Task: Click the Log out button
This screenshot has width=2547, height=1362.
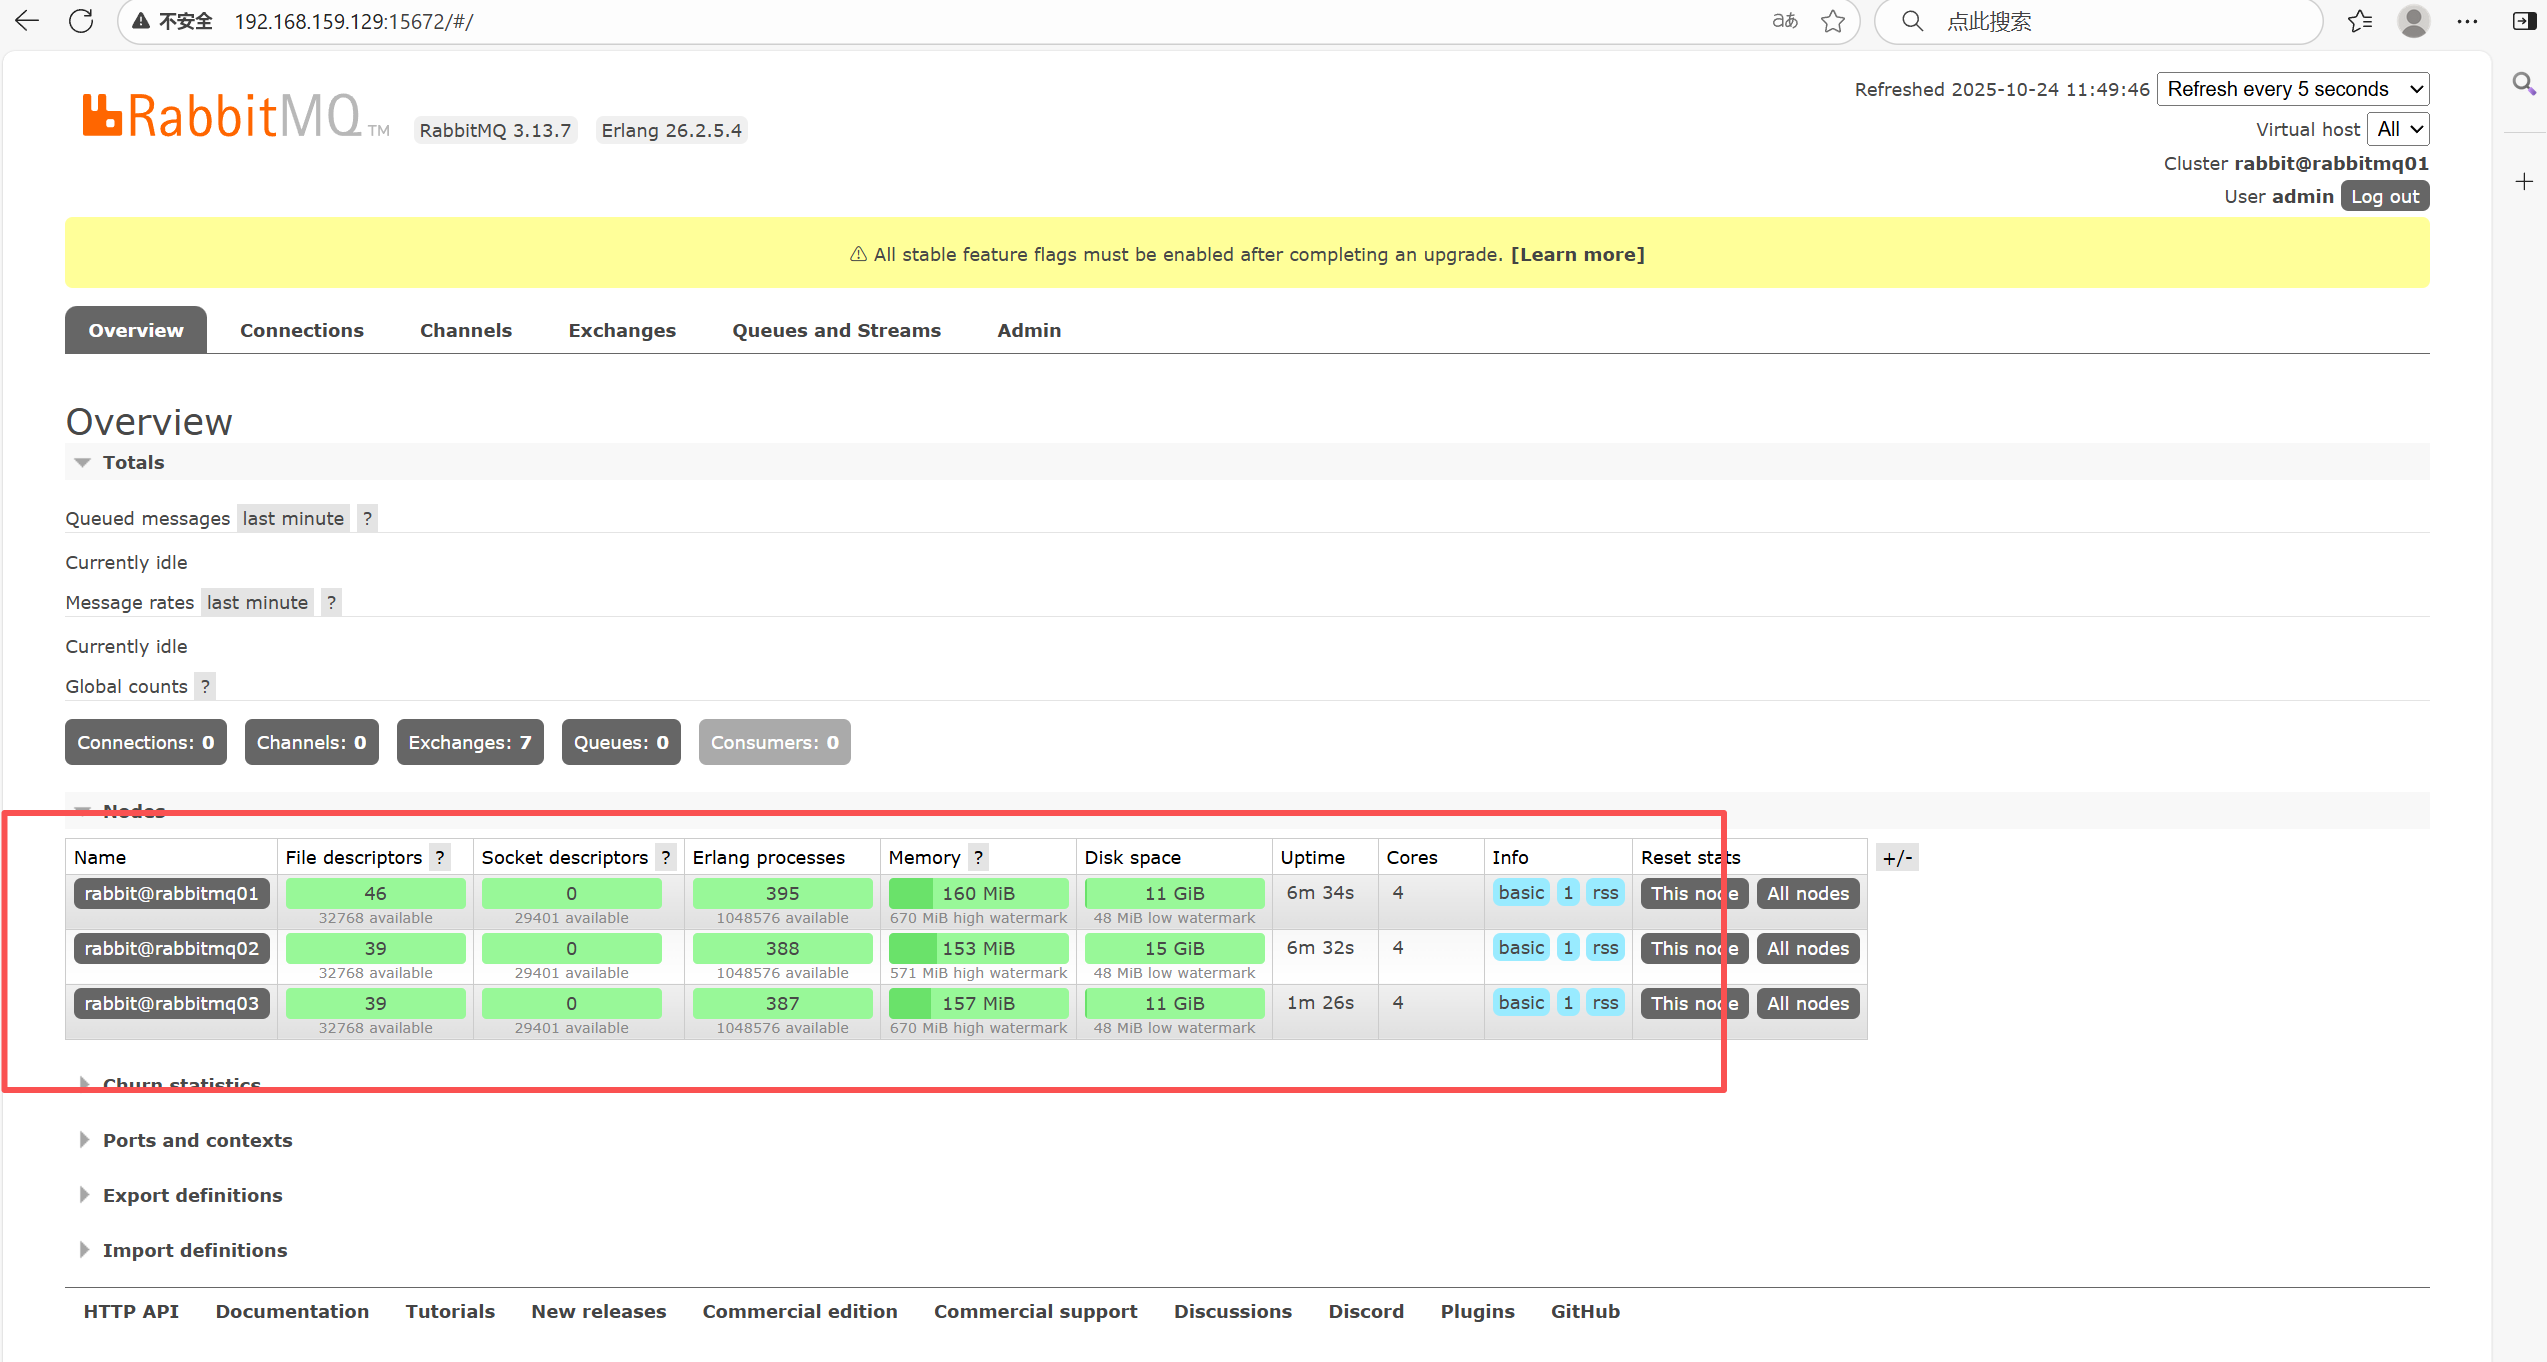Action: point(2384,196)
